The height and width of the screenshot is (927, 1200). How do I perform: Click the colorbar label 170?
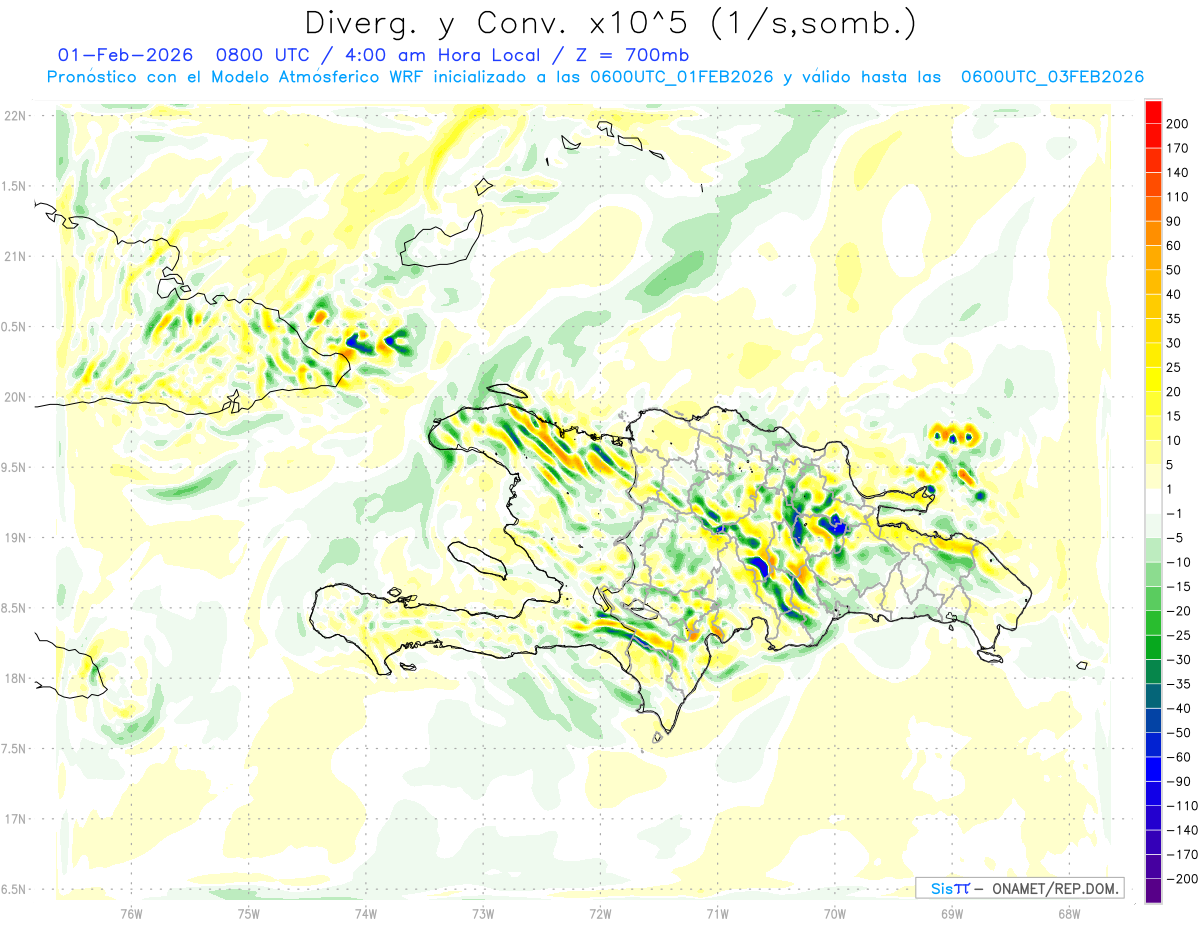(x=1177, y=148)
